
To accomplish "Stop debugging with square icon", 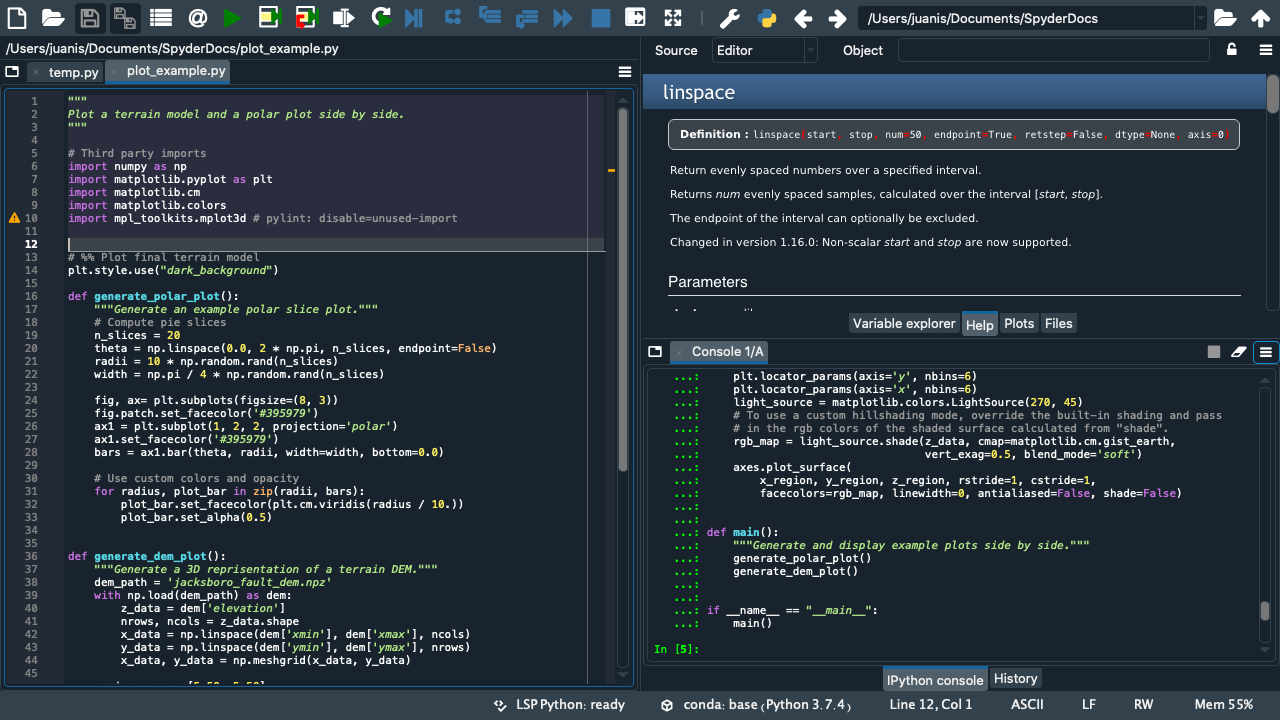I will (600, 17).
